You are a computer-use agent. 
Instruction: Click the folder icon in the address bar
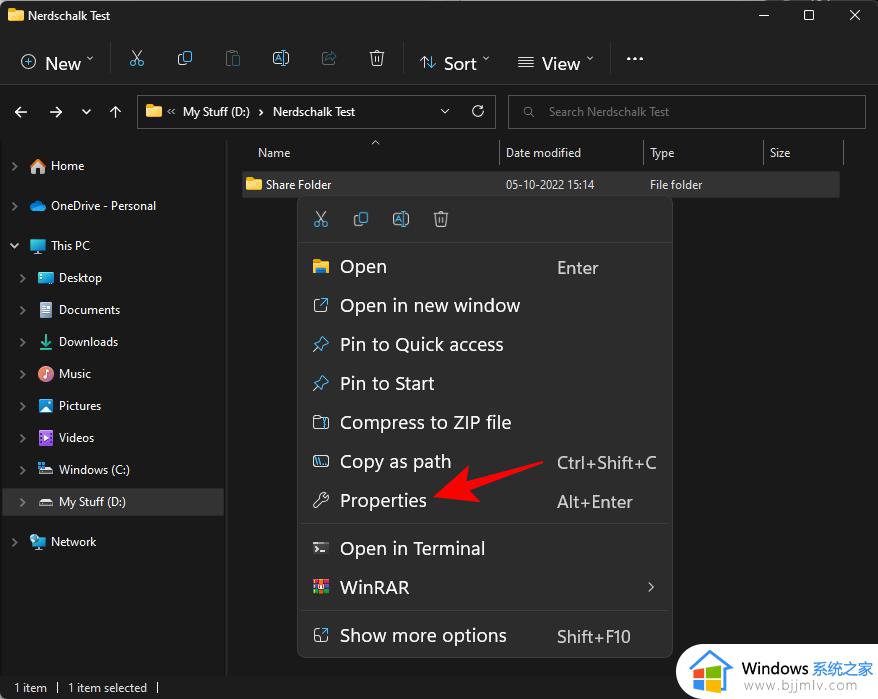pos(153,111)
